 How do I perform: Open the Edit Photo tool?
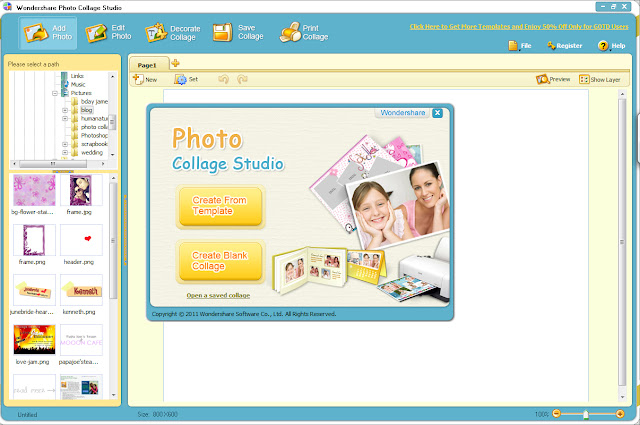(x=109, y=32)
